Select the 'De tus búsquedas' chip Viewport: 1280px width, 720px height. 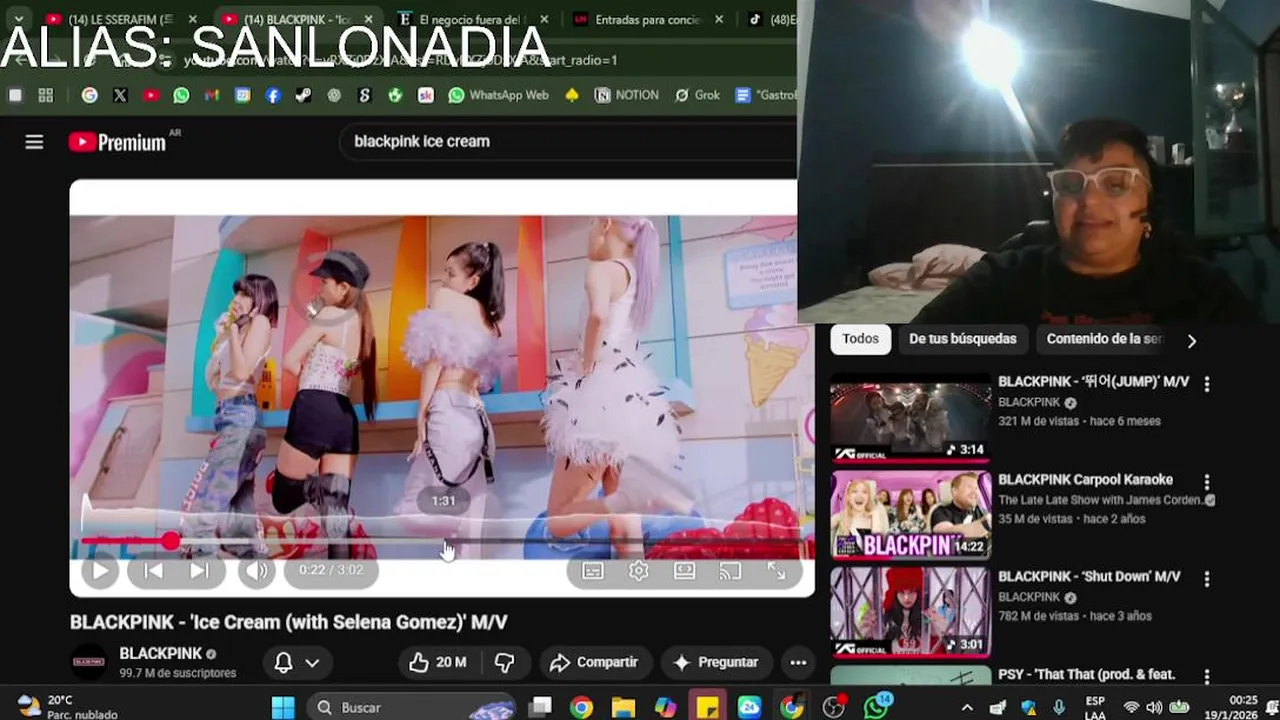962,339
